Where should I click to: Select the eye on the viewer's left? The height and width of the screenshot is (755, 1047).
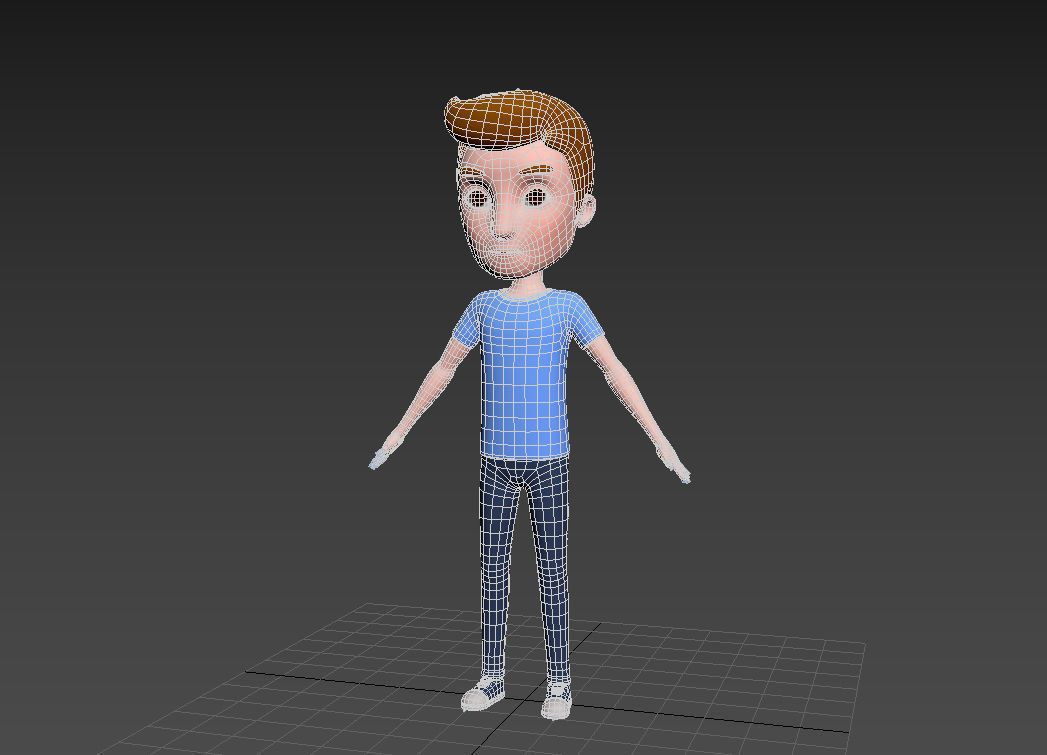click(477, 198)
